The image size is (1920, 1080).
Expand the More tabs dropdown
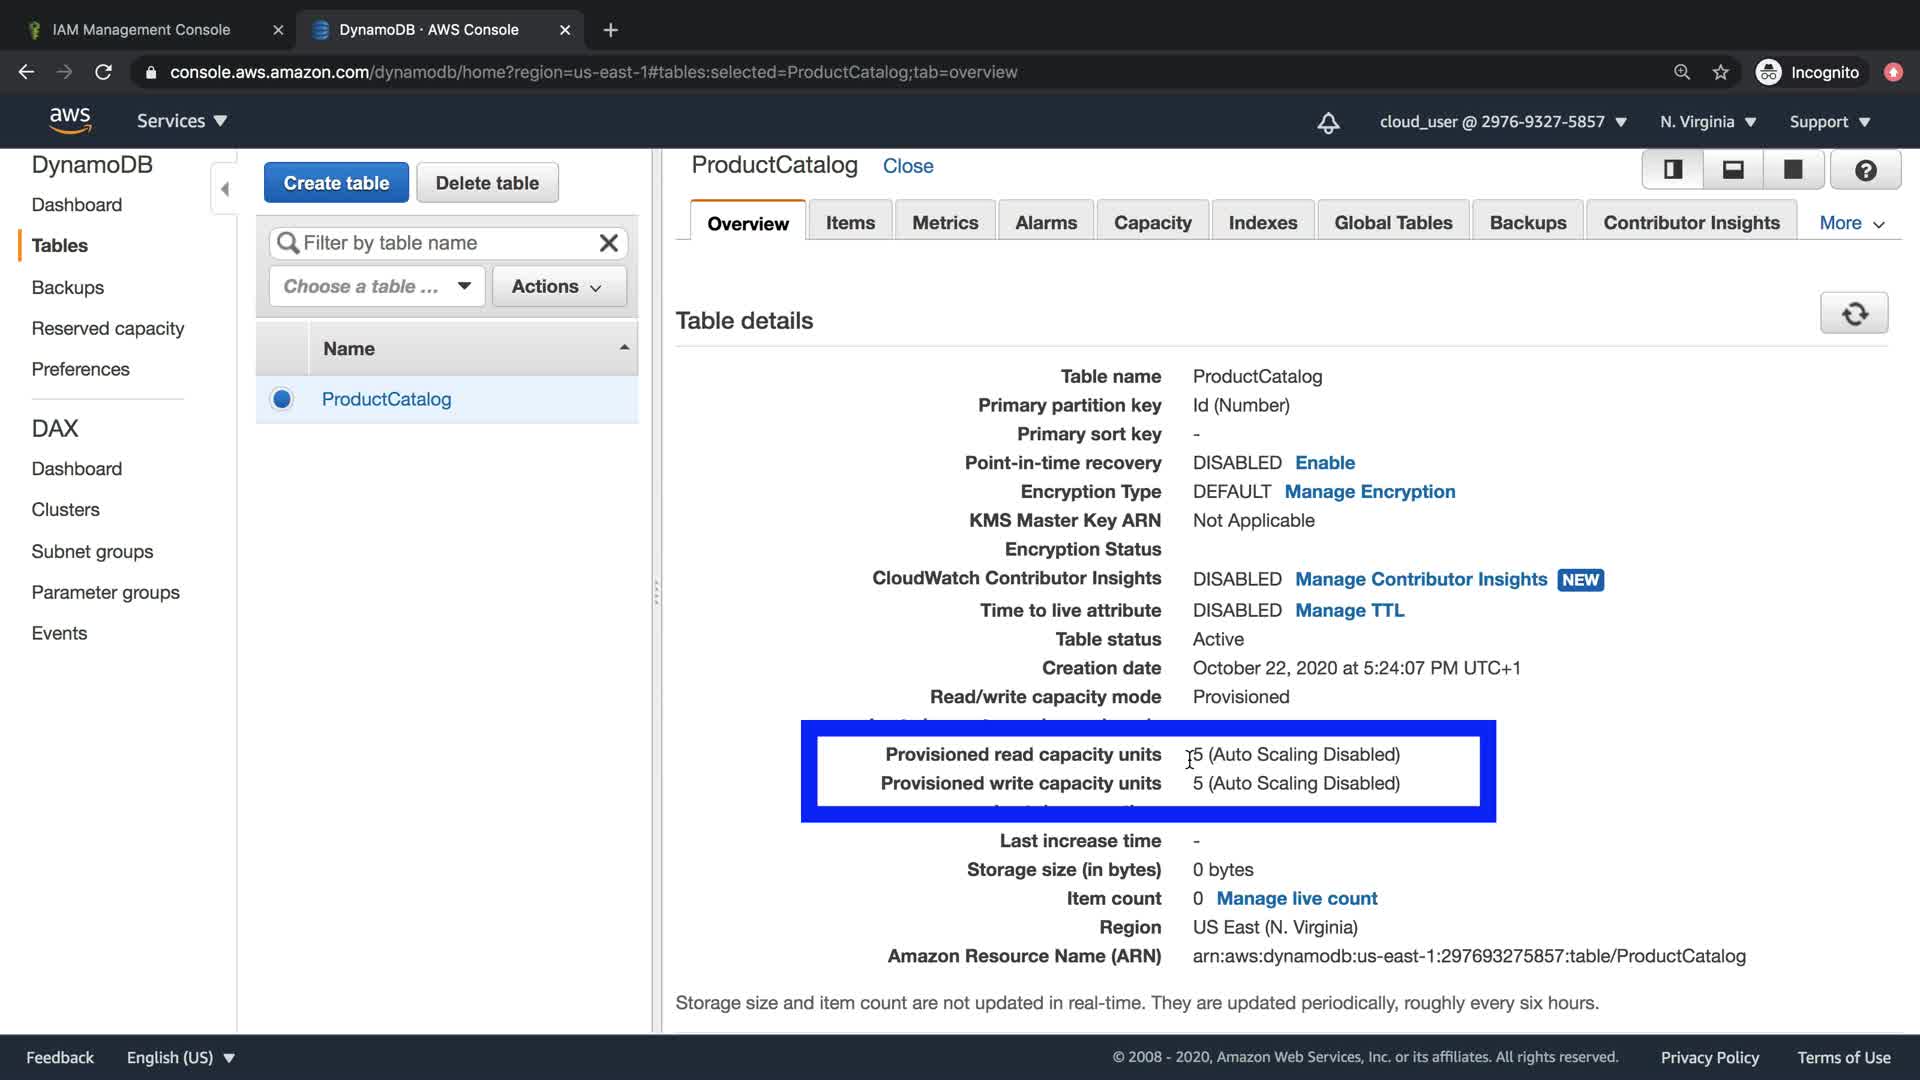(x=1851, y=223)
